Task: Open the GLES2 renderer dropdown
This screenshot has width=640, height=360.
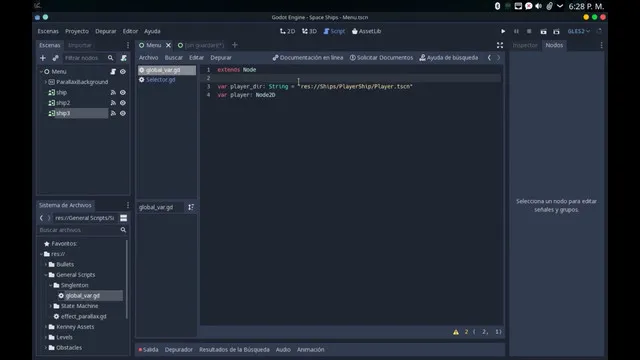Action: tap(578, 31)
